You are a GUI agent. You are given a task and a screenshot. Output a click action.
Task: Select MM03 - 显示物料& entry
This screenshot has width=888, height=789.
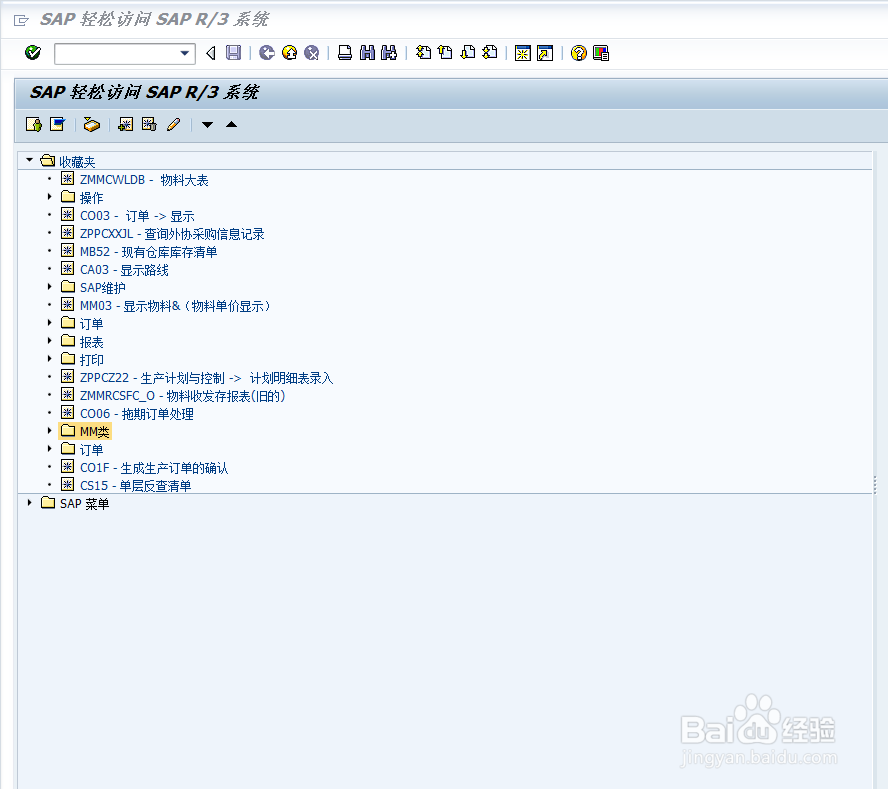[175, 306]
